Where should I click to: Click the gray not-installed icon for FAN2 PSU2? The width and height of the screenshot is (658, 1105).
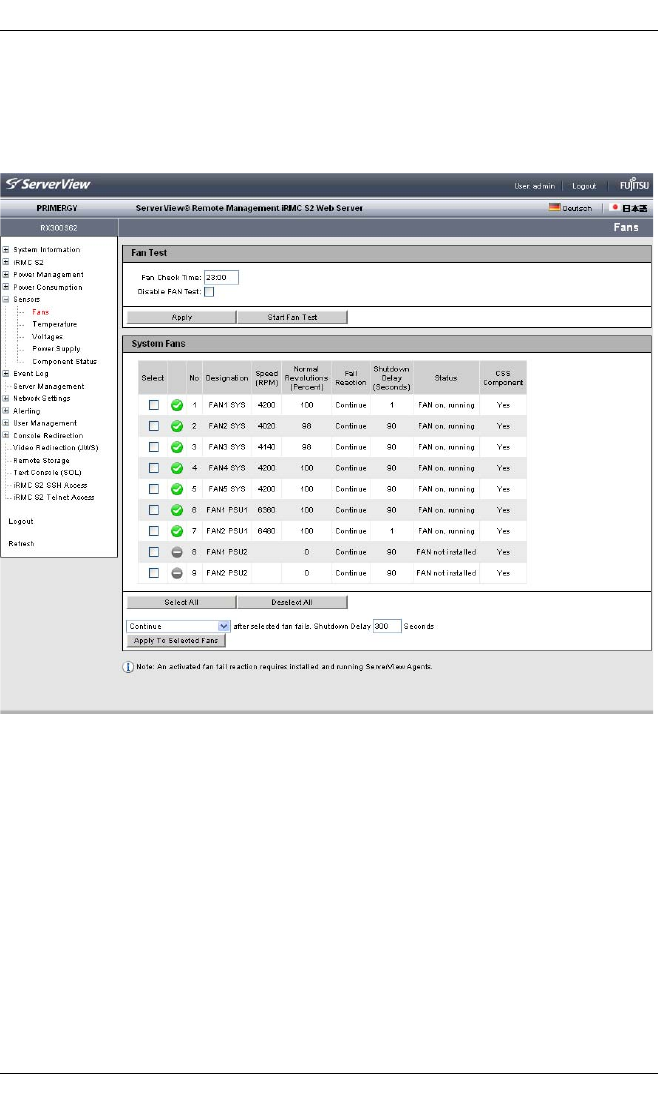(177, 573)
